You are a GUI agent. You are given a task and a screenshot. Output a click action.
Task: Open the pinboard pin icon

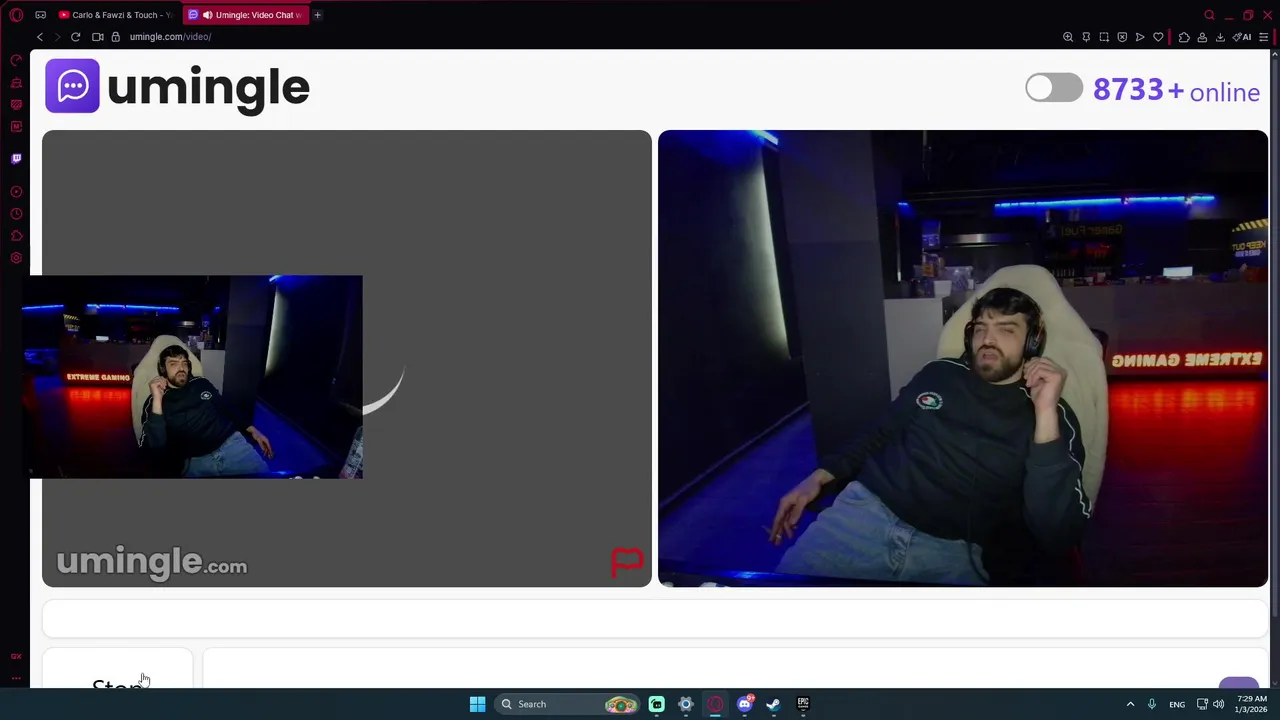tap(1086, 37)
